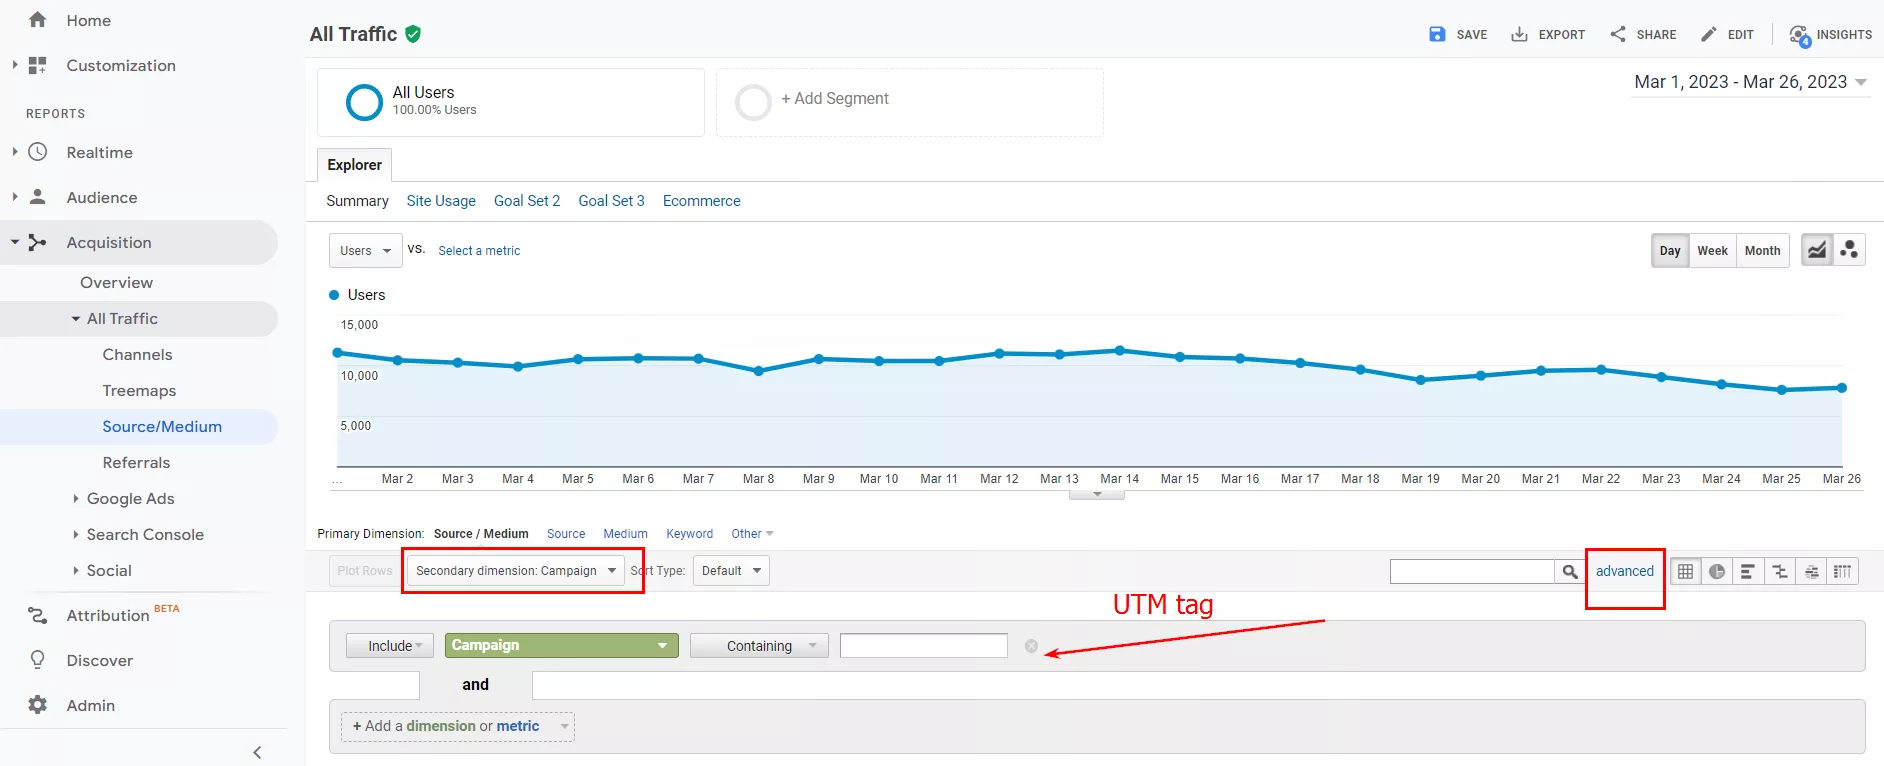Open the Containing match type dropdown

pos(759,646)
